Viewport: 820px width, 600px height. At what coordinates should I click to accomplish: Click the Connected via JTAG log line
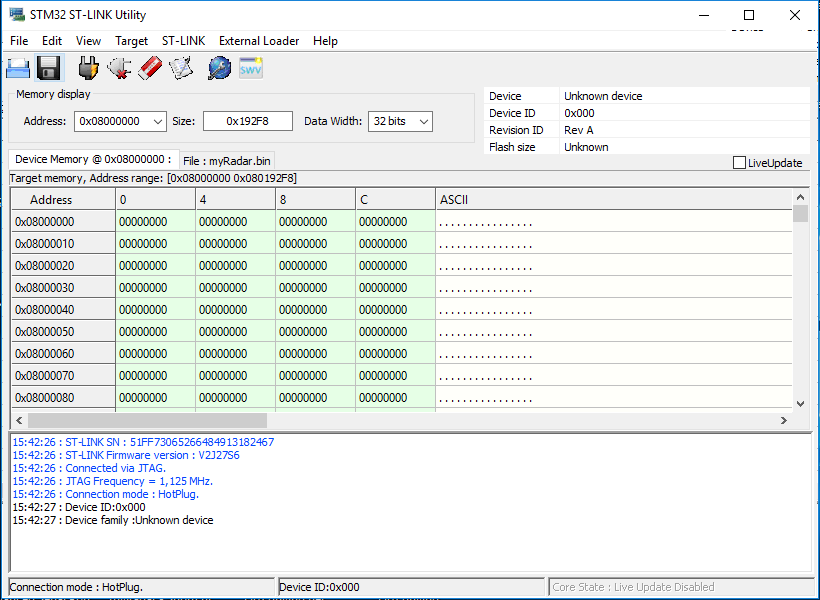point(89,468)
